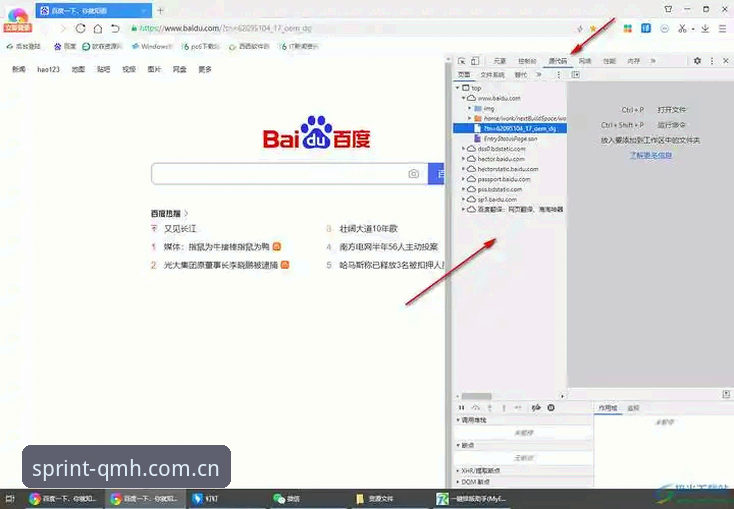This screenshot has width=734, height=509.
Task: Click the browser reload button
Action: [81, 29]
